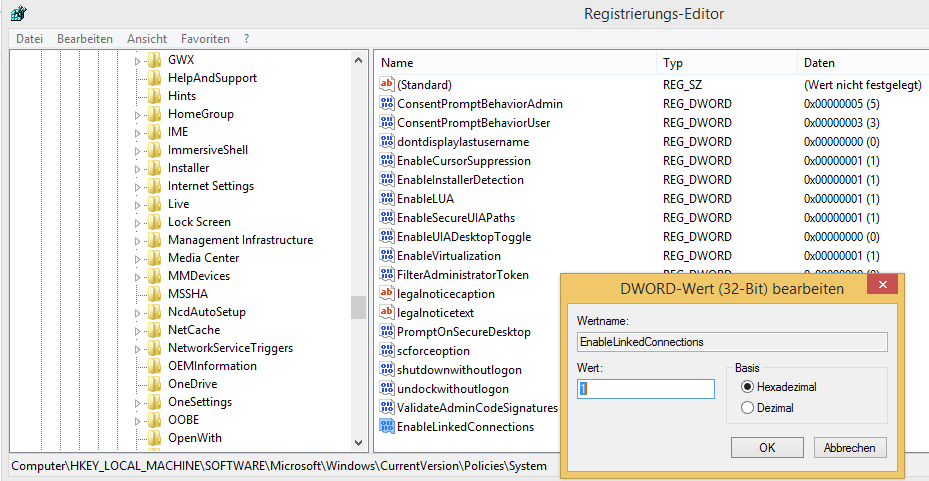This screenshot has height=481, width=929.
Task: Expand the IME tree node
Action: [137, 133]
